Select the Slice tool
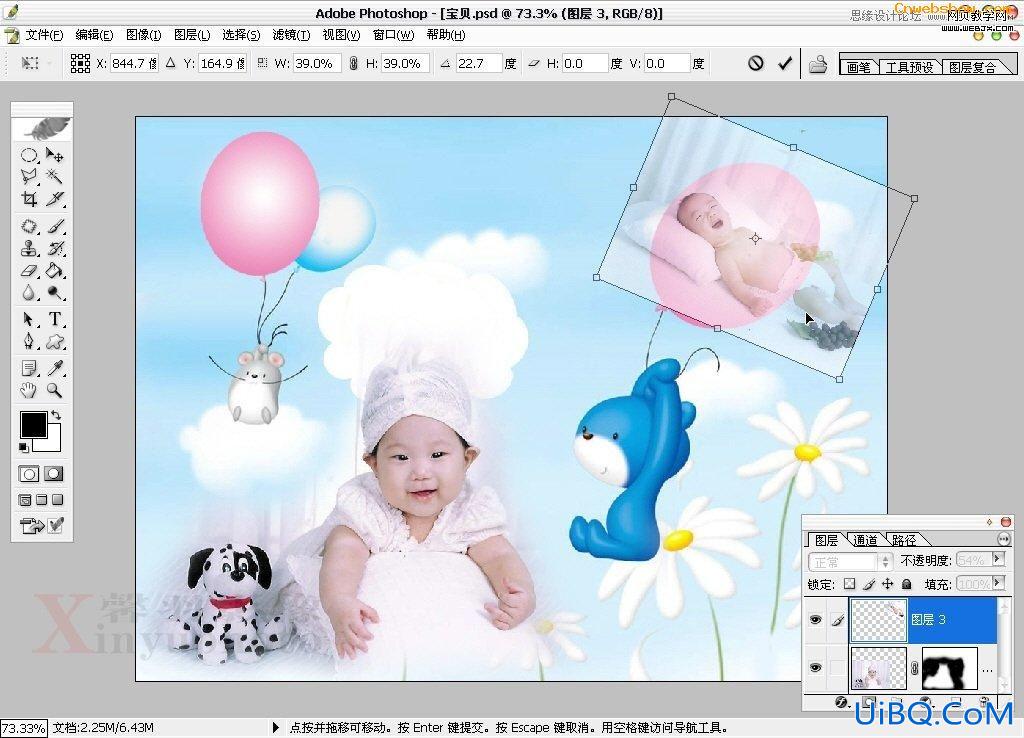Screen dimensions: 1024x738 tap(55, 199)
